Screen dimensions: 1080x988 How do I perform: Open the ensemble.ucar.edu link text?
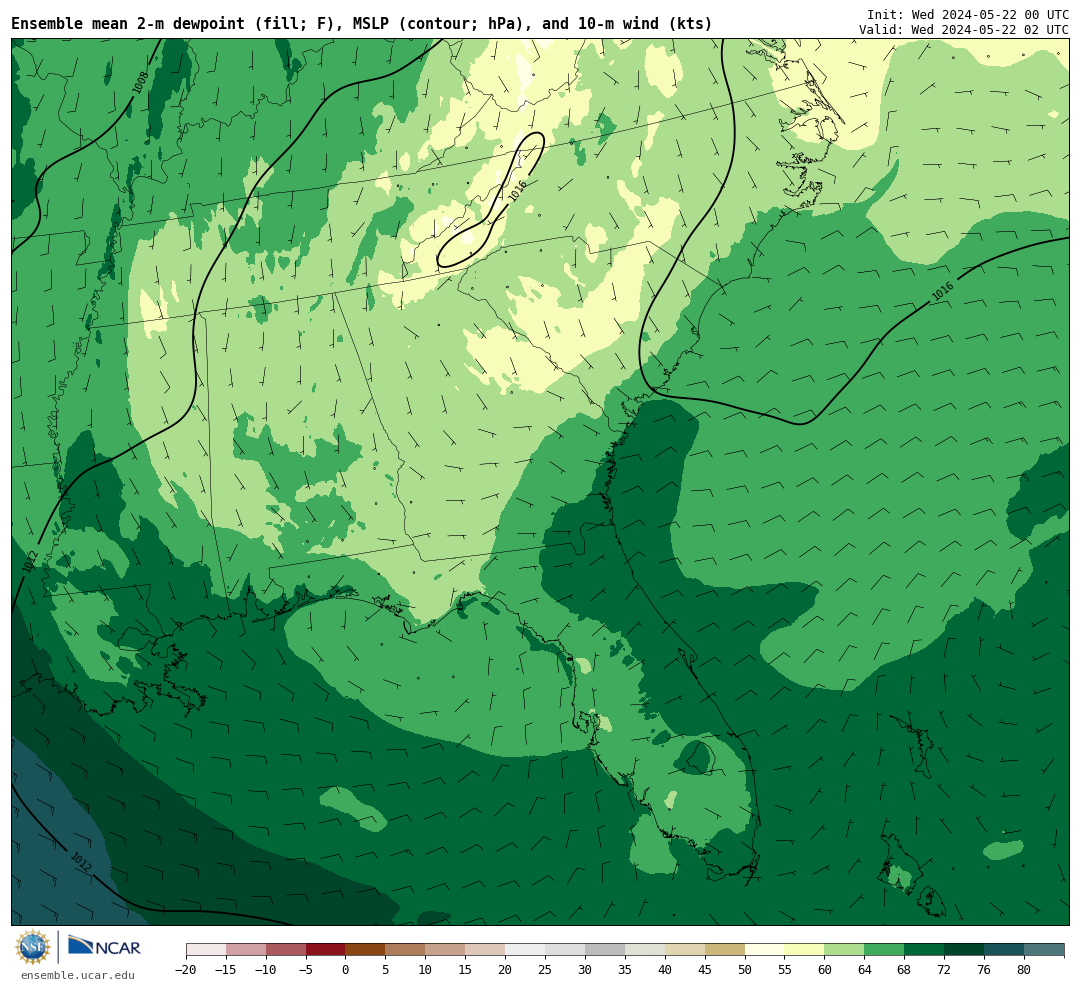click(x=78, y=975)
